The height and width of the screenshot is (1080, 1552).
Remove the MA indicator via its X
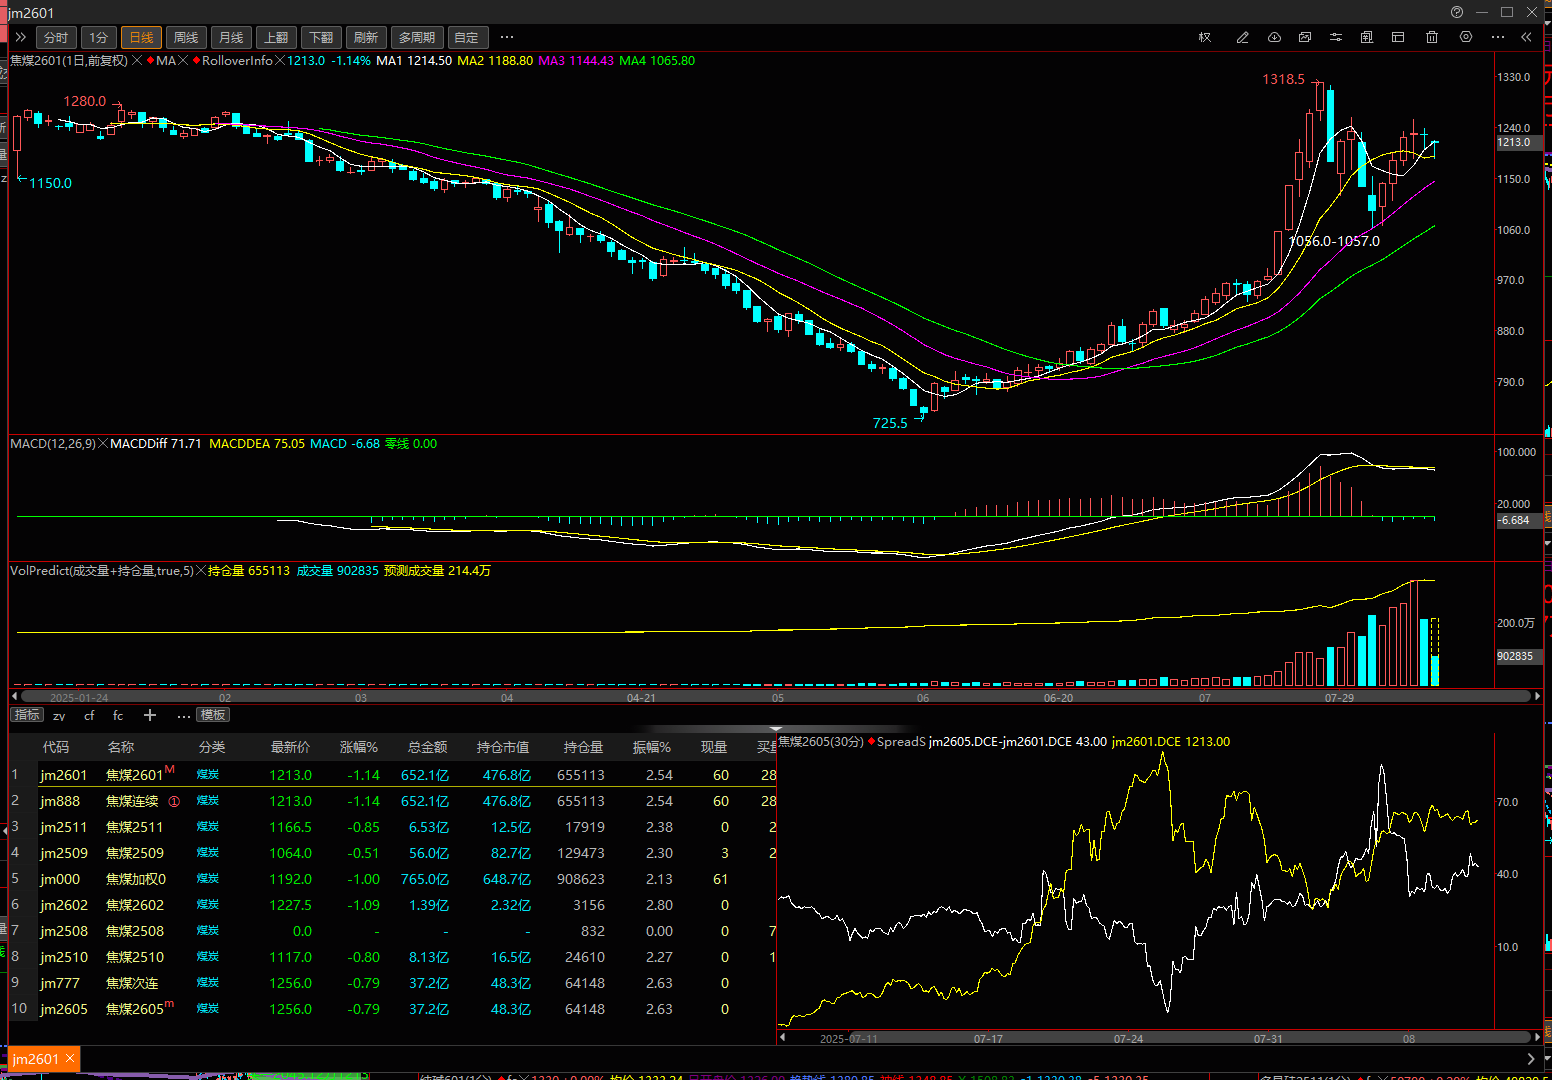[x=183, y=61]
